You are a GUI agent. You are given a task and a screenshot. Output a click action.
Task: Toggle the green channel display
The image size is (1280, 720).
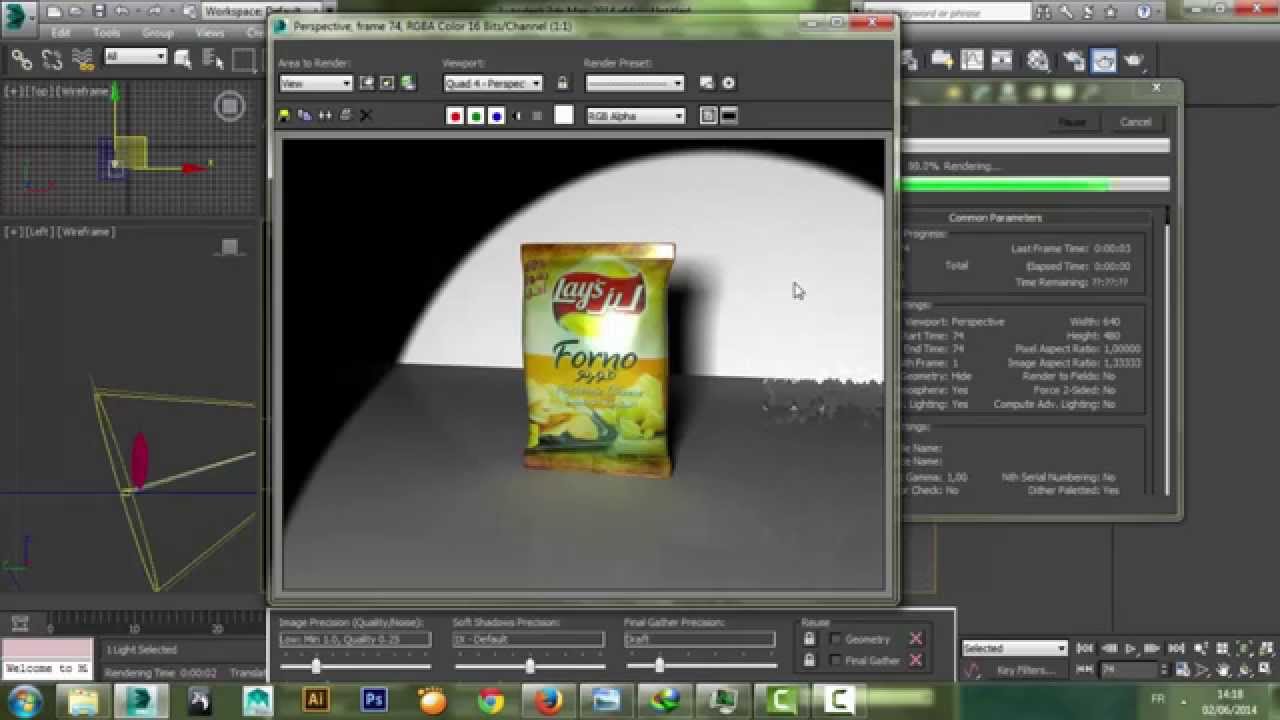(x=476, y=116)
